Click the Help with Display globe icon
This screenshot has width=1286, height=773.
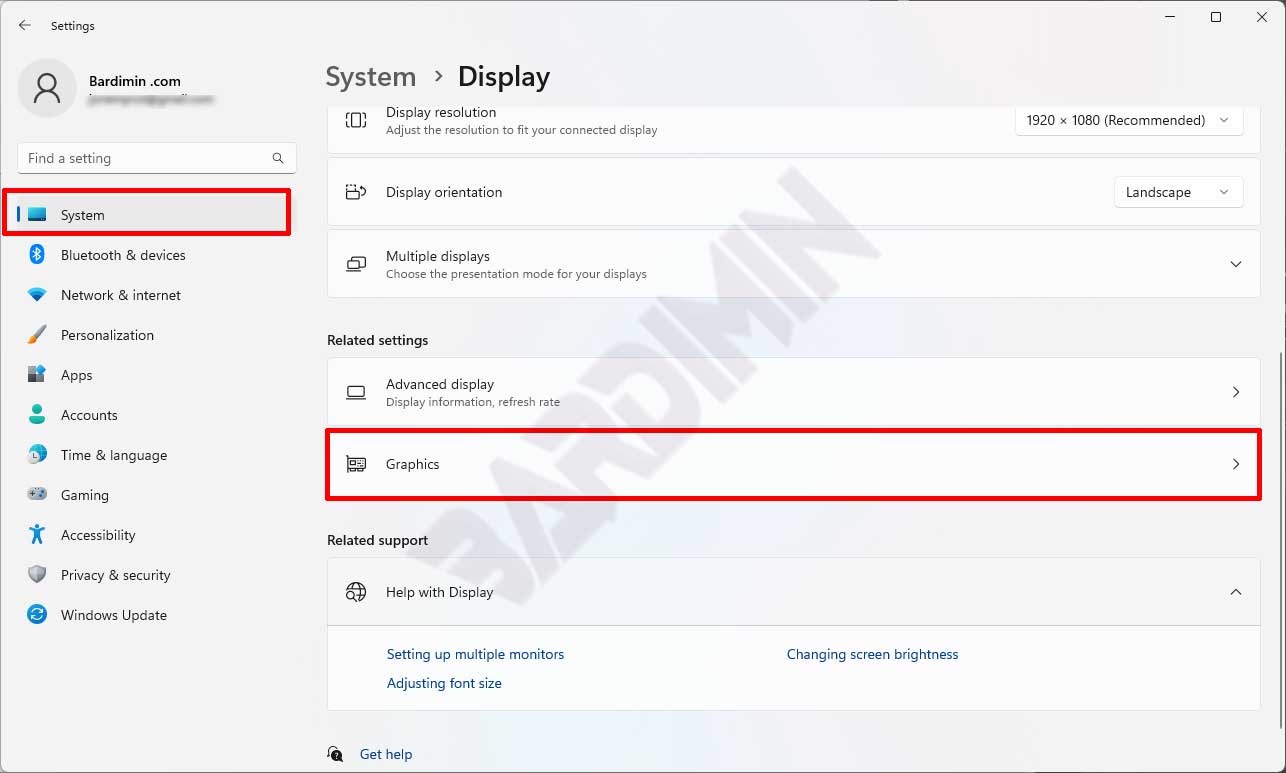tap(355, 592)
